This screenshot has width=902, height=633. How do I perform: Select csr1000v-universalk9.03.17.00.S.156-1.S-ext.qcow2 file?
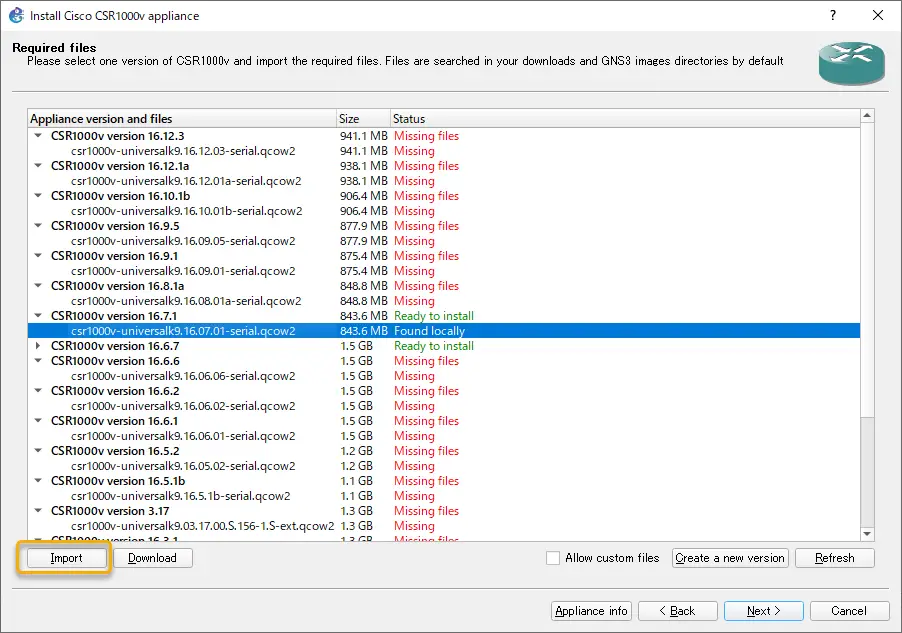pos(444,525)
